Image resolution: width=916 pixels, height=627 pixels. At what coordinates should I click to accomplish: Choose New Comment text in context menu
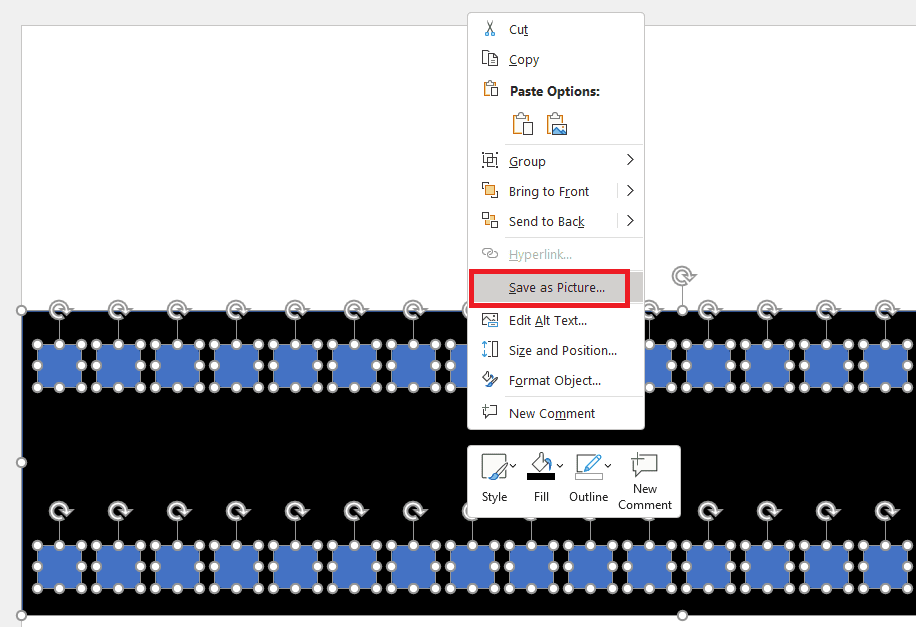[551, 414]
